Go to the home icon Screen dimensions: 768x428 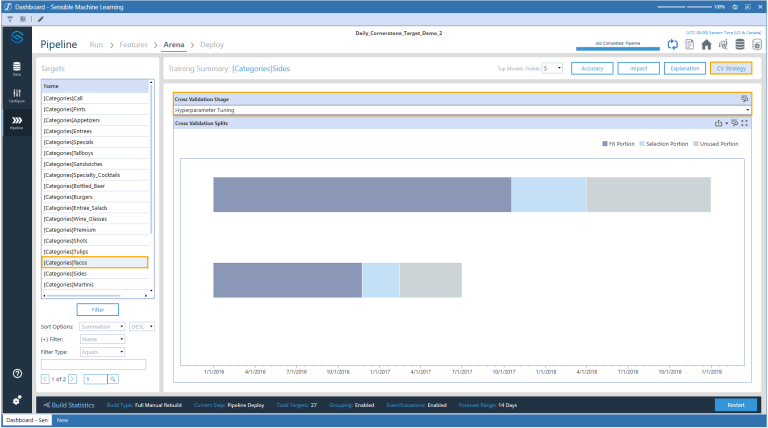706,45
